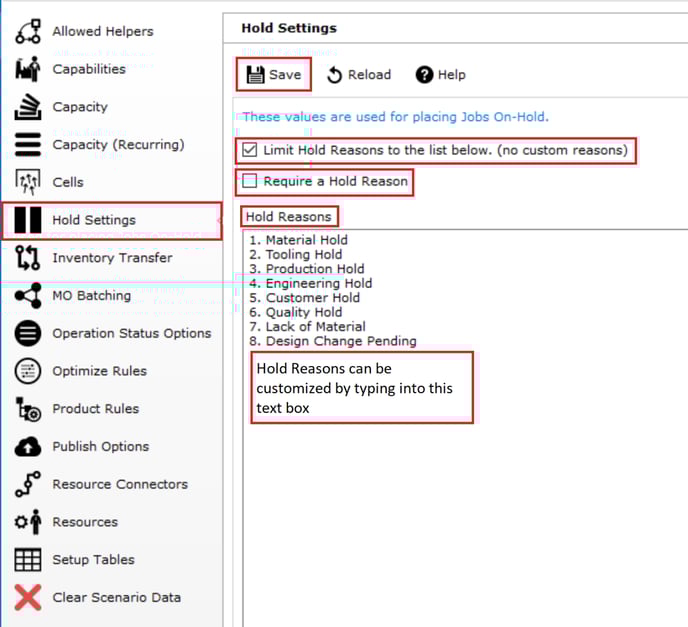Go to the Capabilities section
This screenshot has height=627, width=688.
tap(89, 69)
